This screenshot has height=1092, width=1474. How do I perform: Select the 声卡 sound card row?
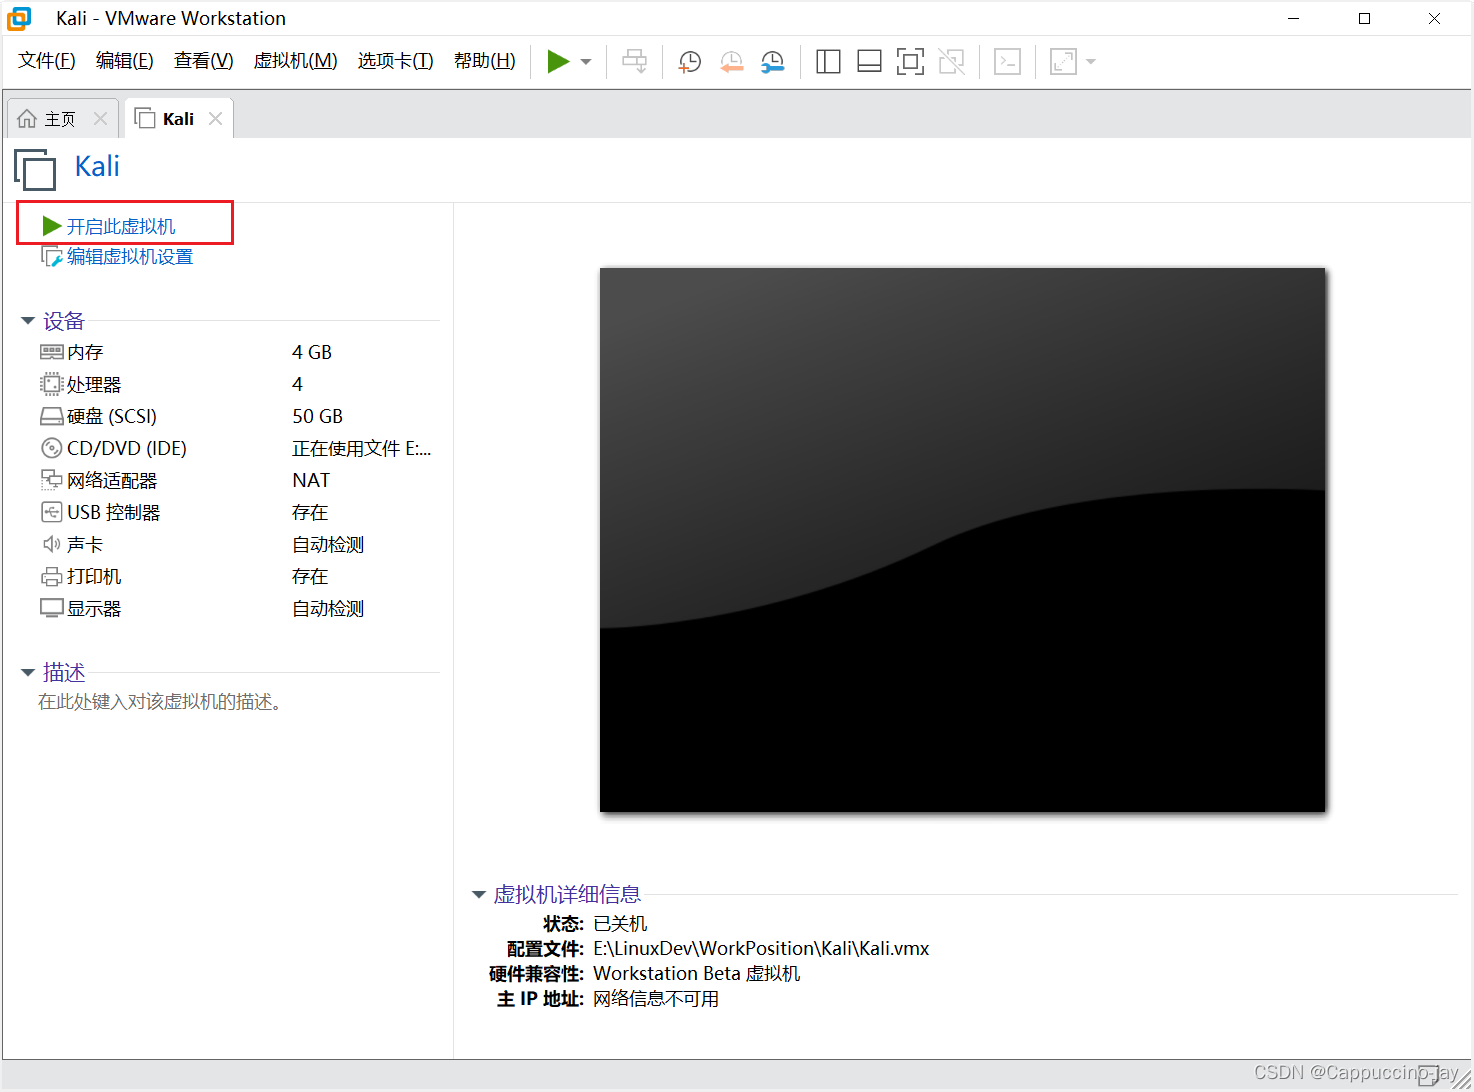[236, 544]
